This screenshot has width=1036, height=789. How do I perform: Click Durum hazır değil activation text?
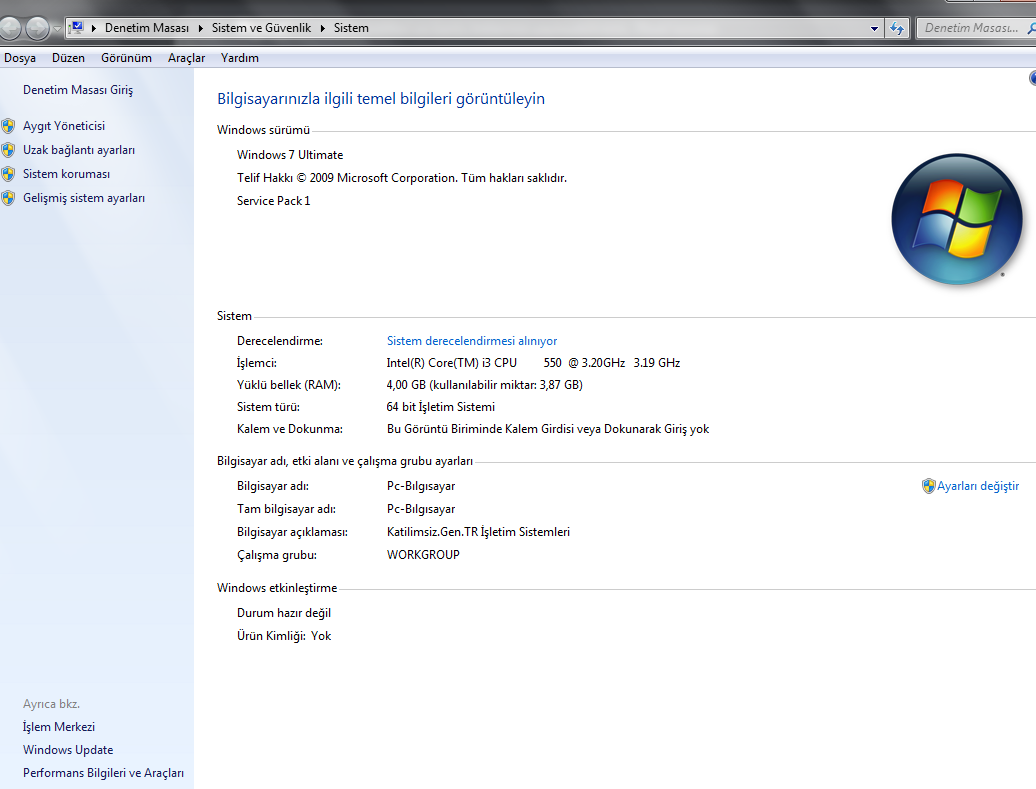(284, 613)
